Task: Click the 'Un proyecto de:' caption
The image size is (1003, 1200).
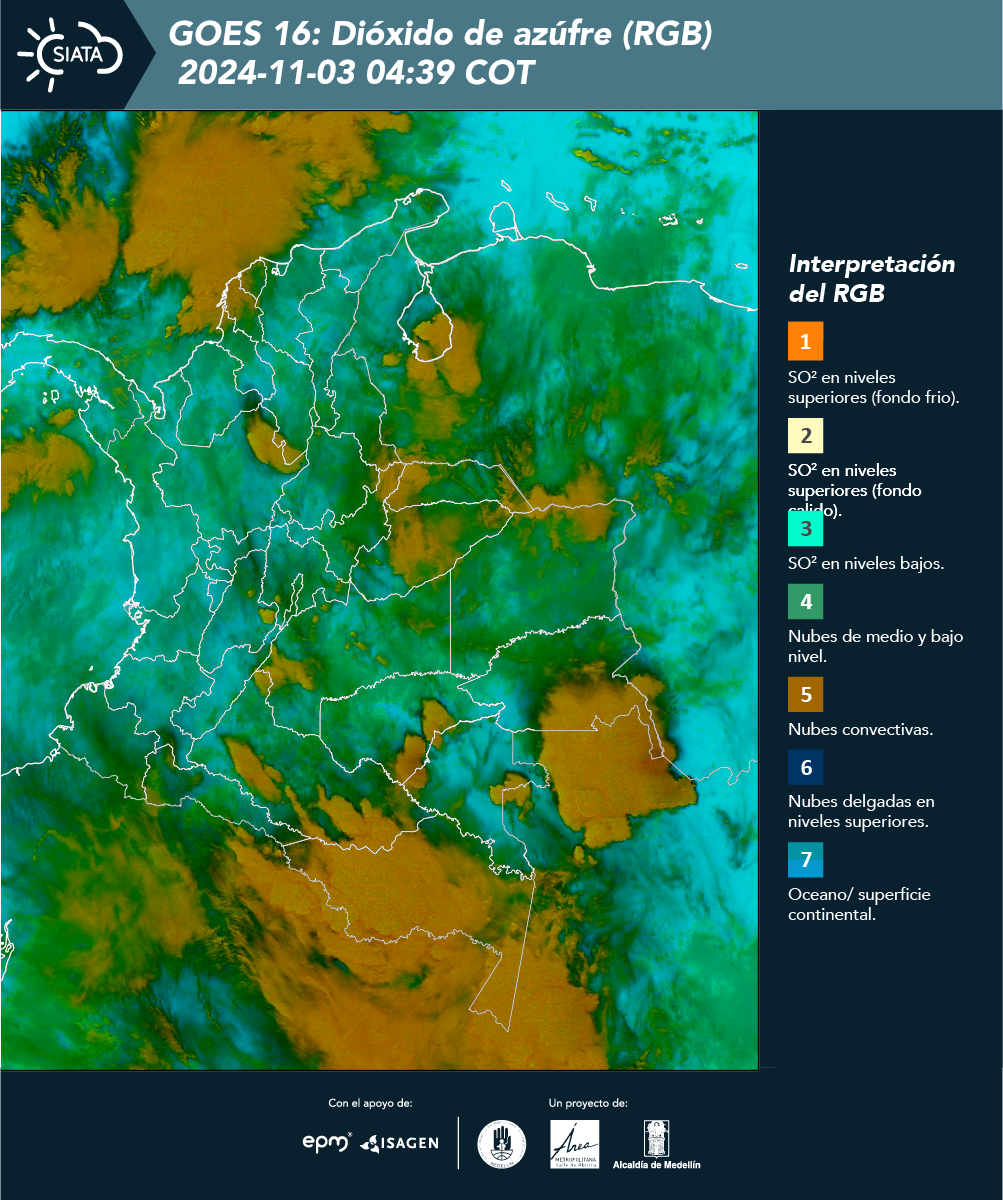Action: (588, 1103)
